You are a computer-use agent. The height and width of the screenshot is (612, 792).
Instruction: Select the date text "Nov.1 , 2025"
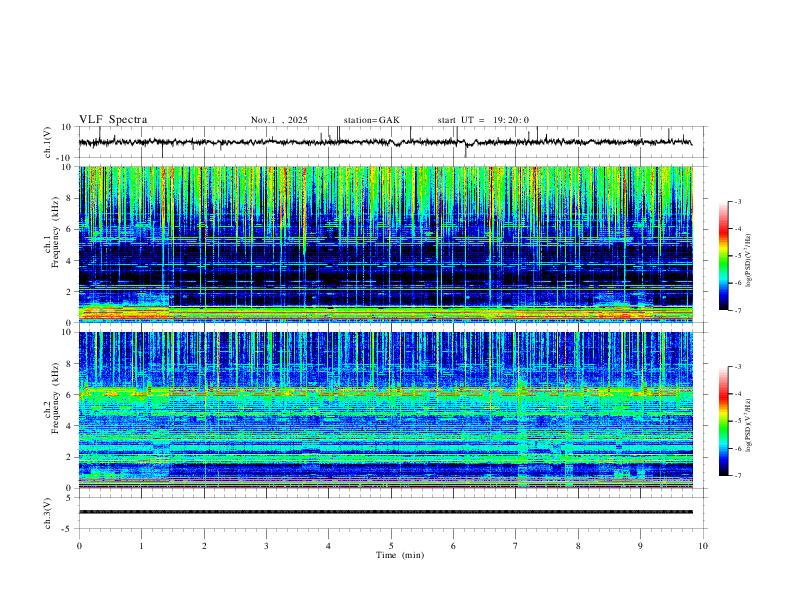(279, 120)
